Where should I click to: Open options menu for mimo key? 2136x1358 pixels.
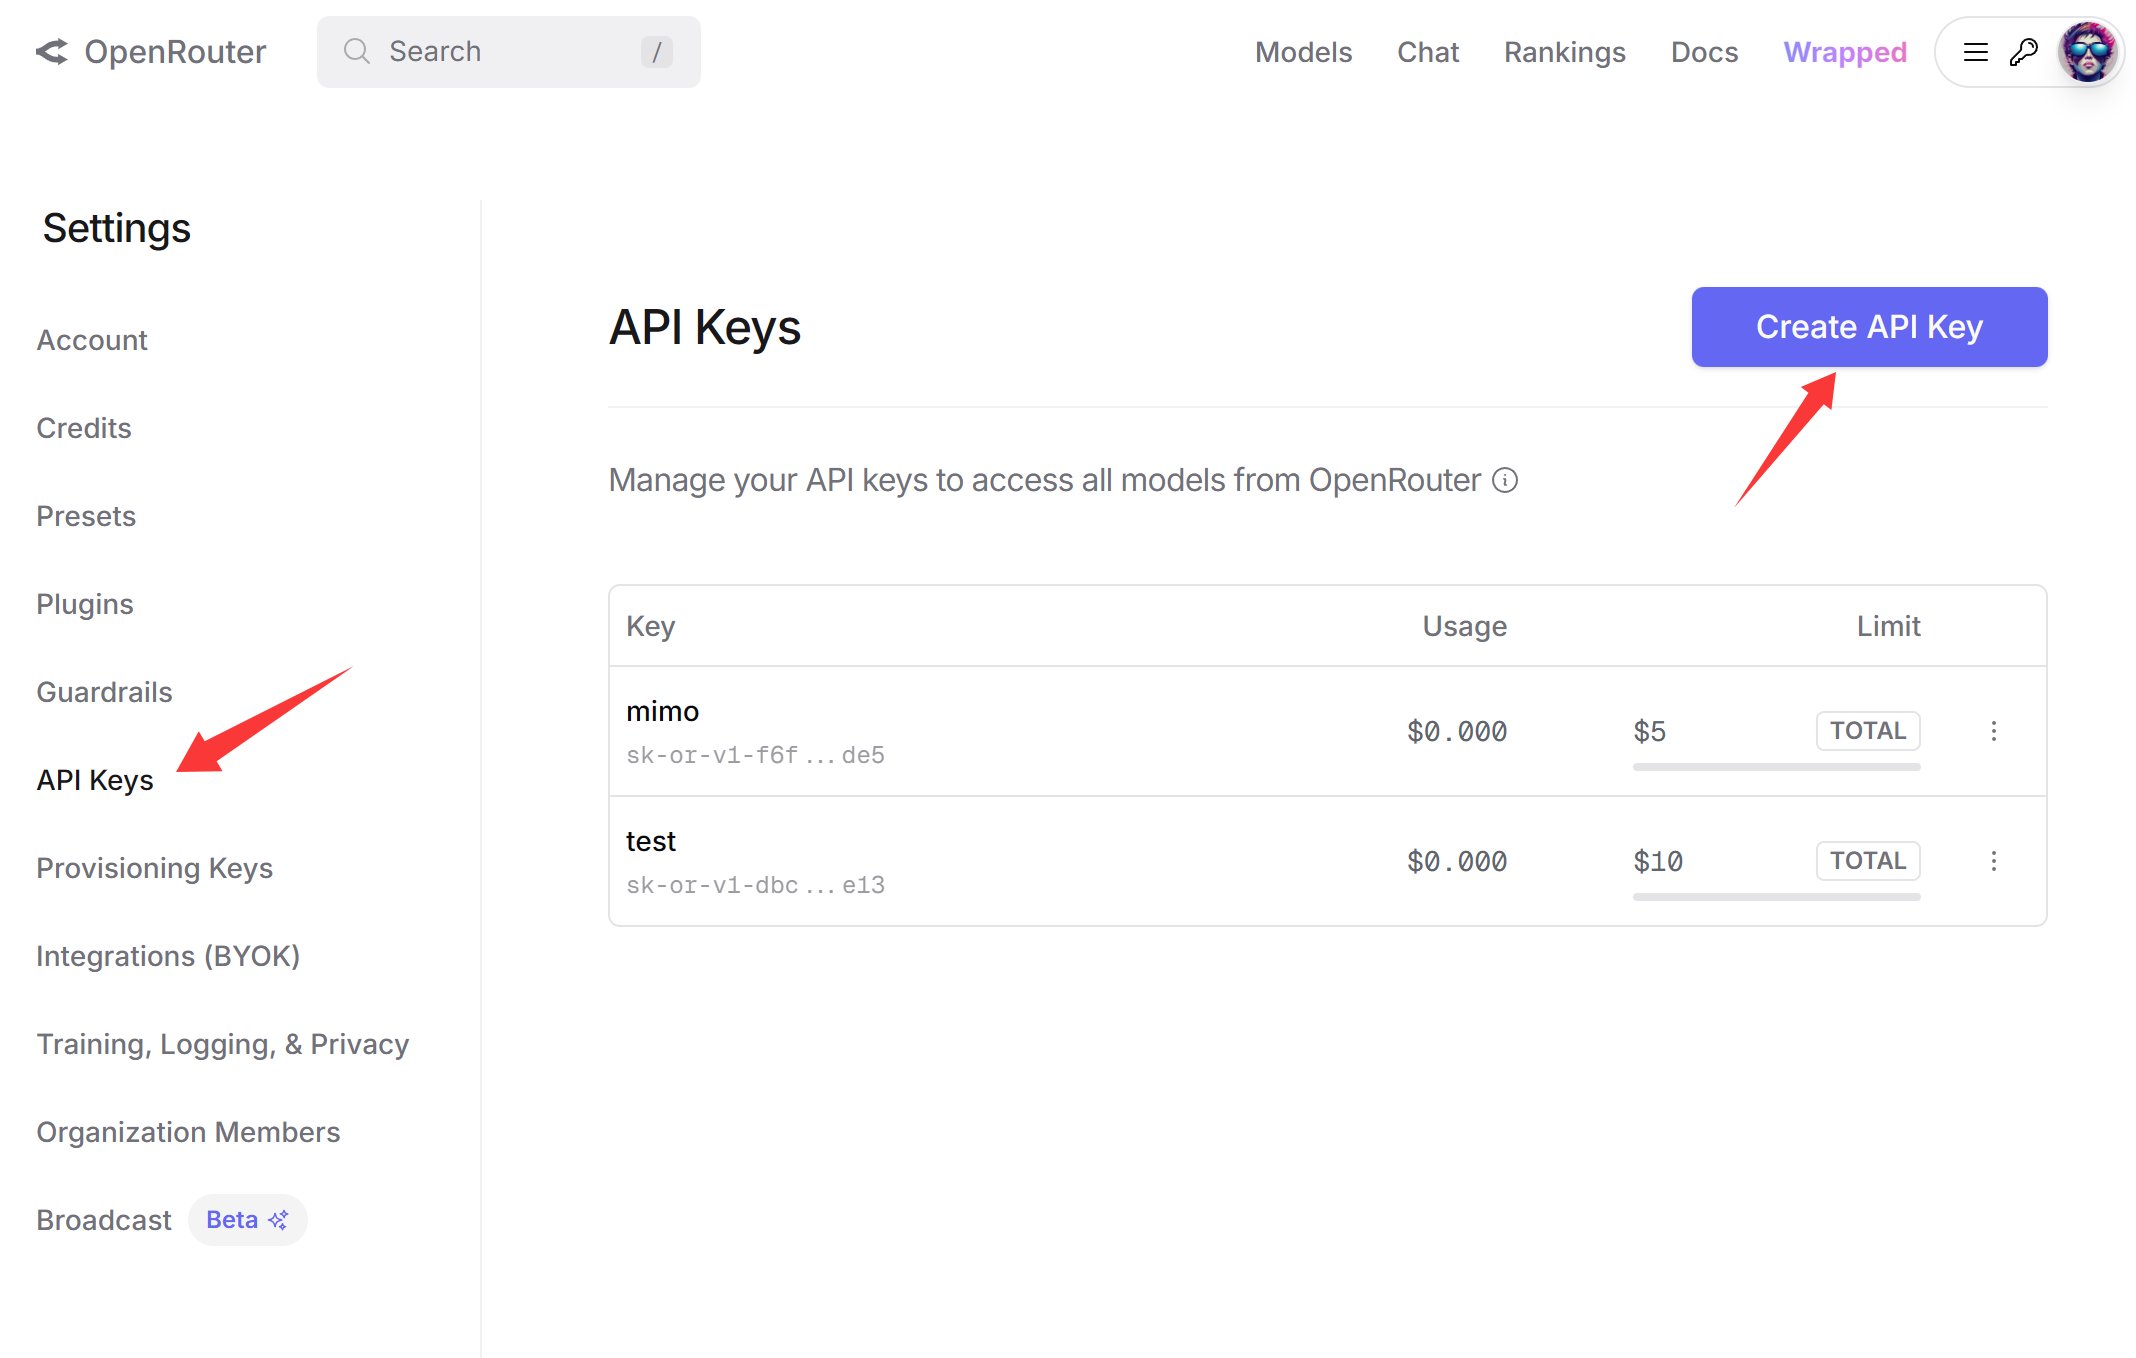coord(1993,731)
